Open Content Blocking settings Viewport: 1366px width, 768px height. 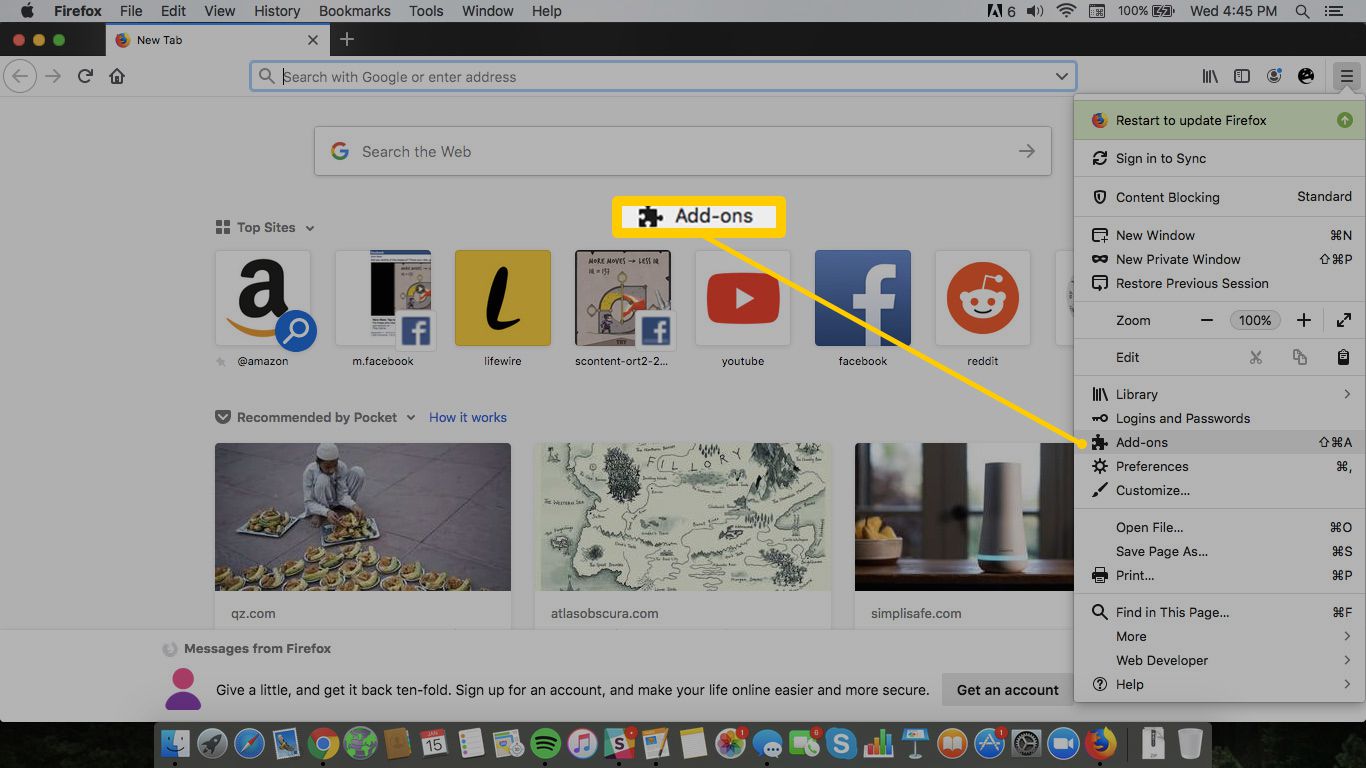click(1219, 197)
